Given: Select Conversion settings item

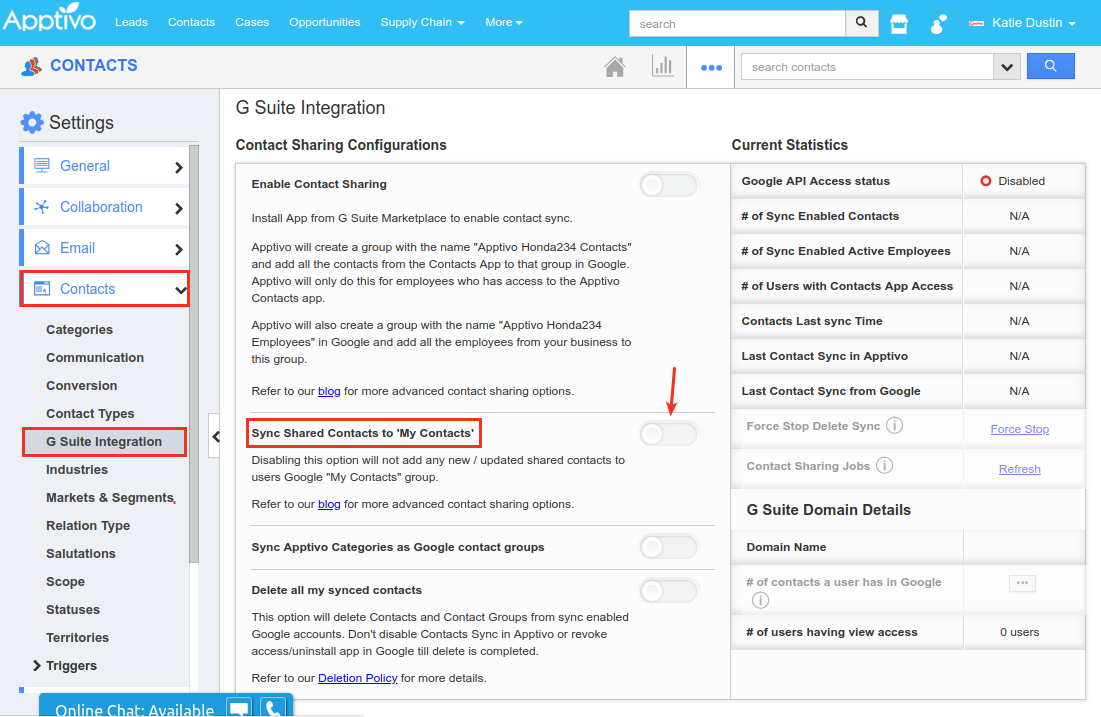Looking at the screenshot, I should (x=81, y=386).
